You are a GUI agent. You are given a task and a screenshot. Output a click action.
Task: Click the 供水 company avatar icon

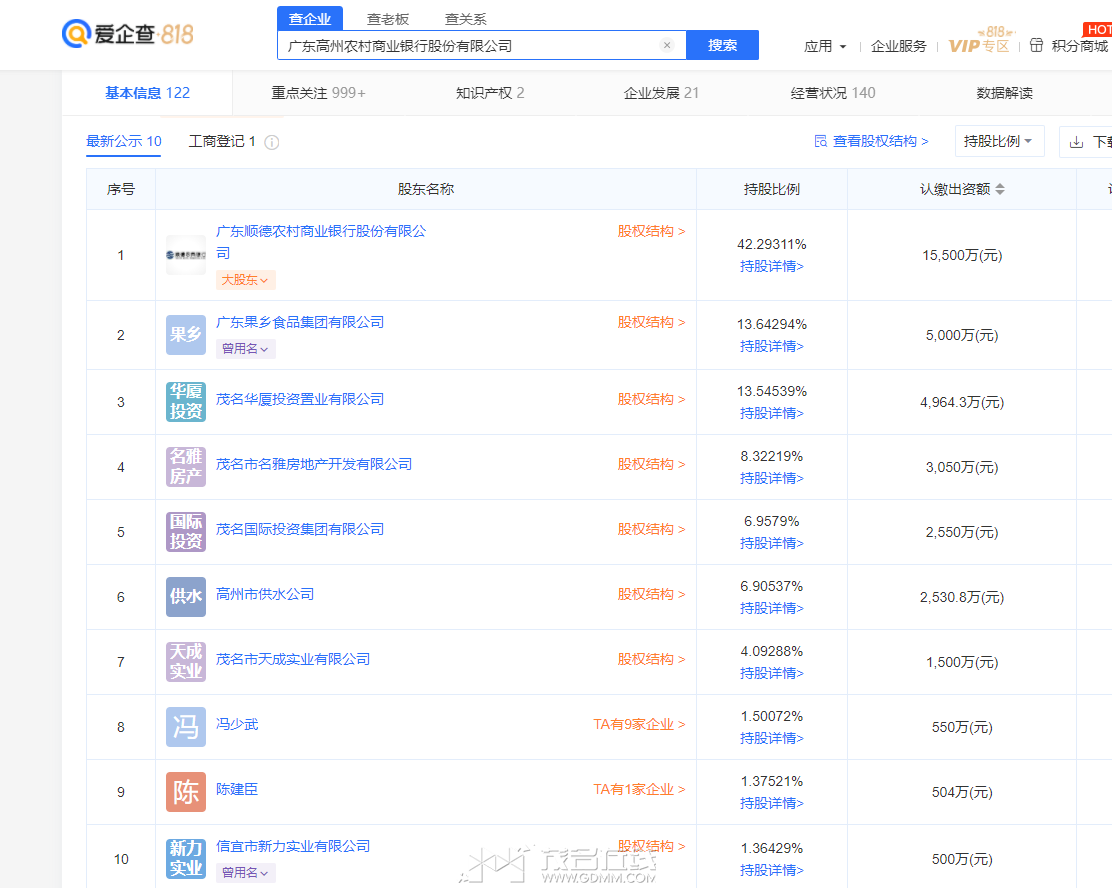tap(186, 596)
